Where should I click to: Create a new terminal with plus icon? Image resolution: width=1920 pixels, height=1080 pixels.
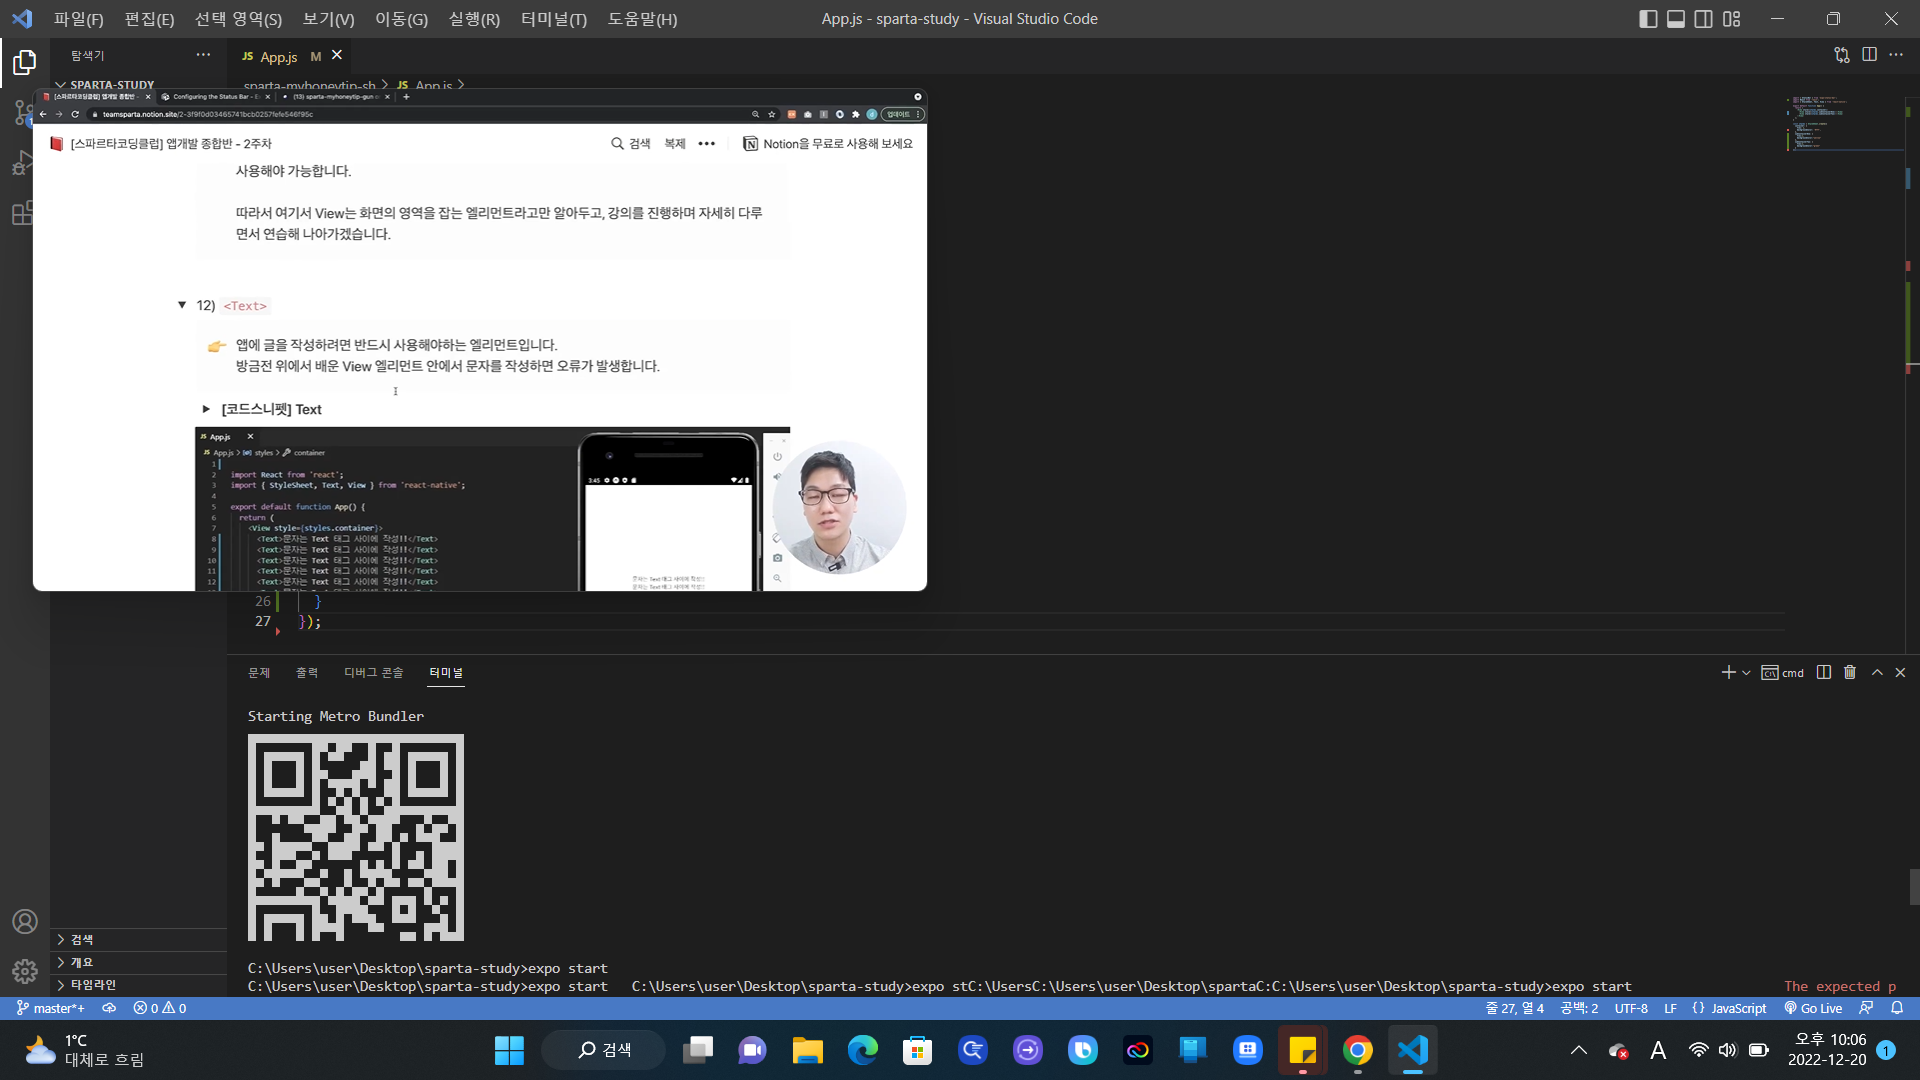pyautogui.click(x=1728, y=672)
